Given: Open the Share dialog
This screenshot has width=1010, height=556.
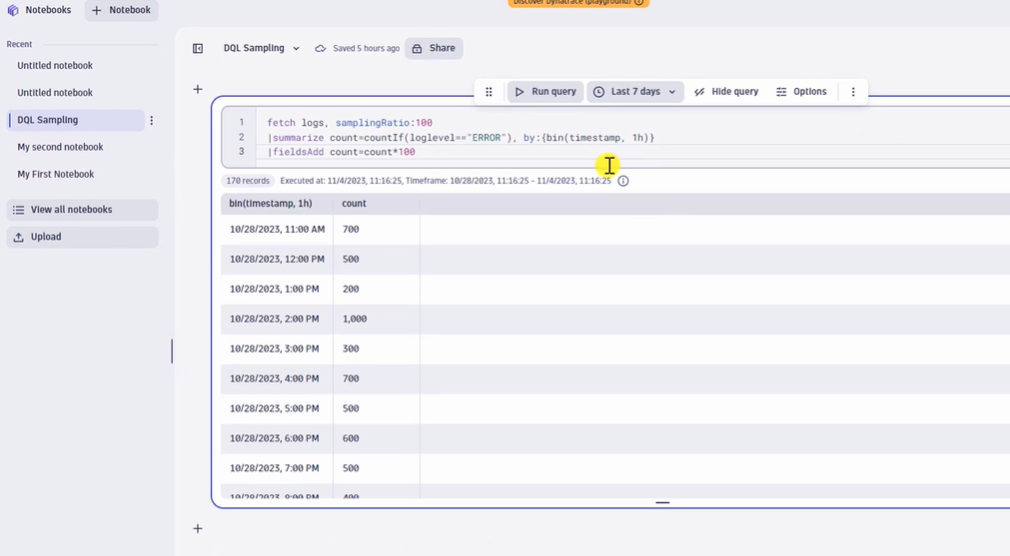Looking at the screenshot, I should (434, 48).
